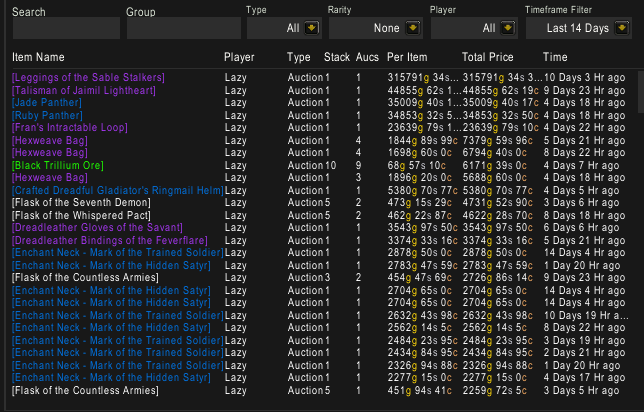Sort by Item Name column header
The height and width of the screenshot is (412, 644).
click(x=38, y=58)
